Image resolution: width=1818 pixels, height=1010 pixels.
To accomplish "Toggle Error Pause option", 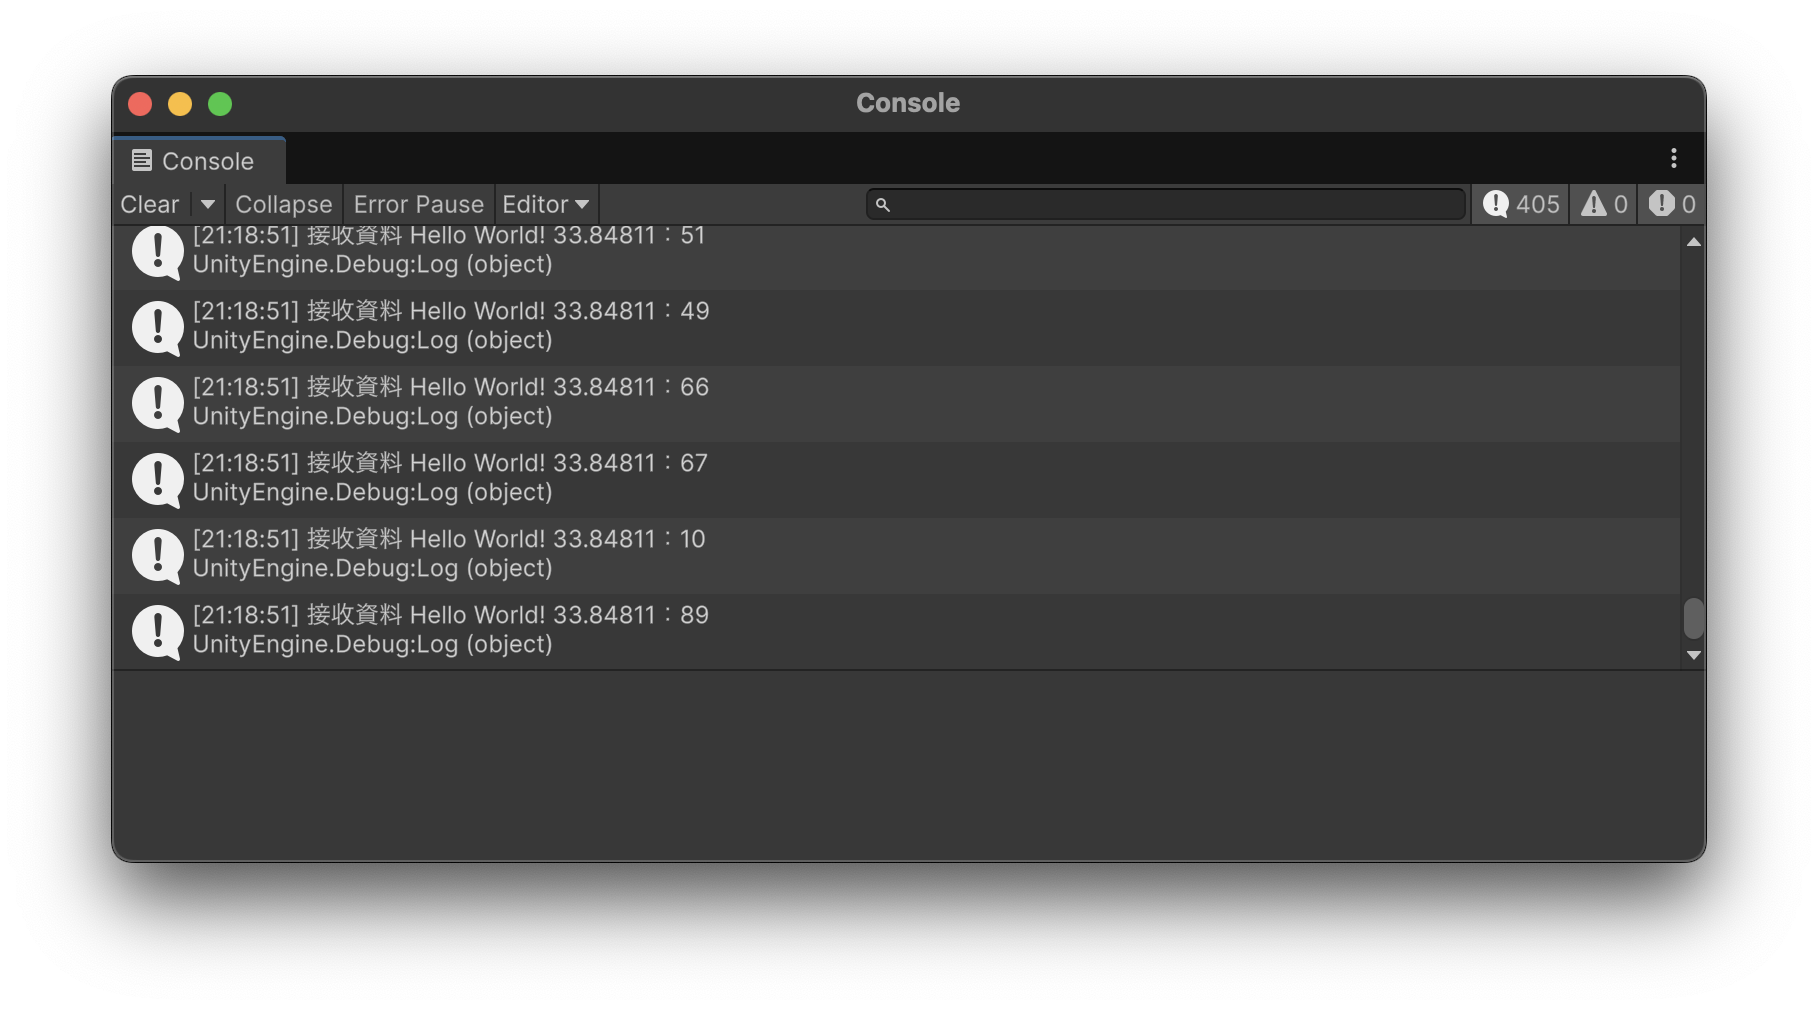I will coord(418,204).
